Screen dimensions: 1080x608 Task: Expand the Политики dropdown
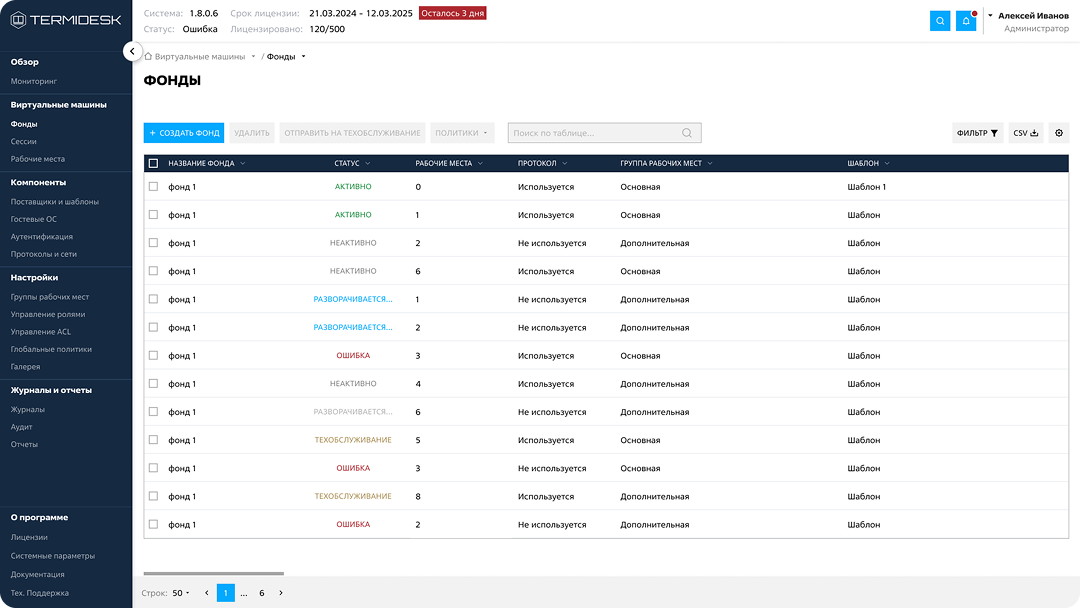click(463, 133)
